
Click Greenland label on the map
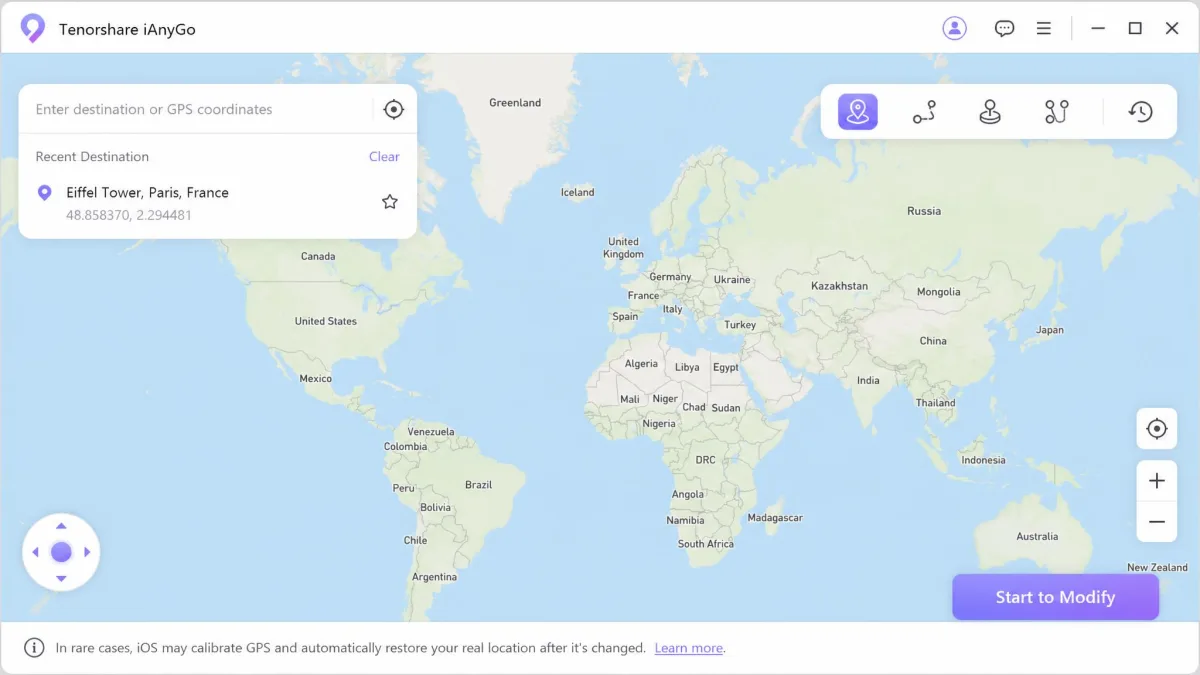click(515, 102)
